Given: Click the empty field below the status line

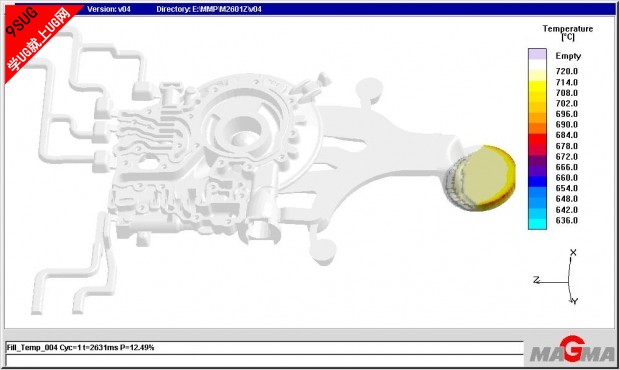Looking at the screenshot, I should (x=264, y=361).
